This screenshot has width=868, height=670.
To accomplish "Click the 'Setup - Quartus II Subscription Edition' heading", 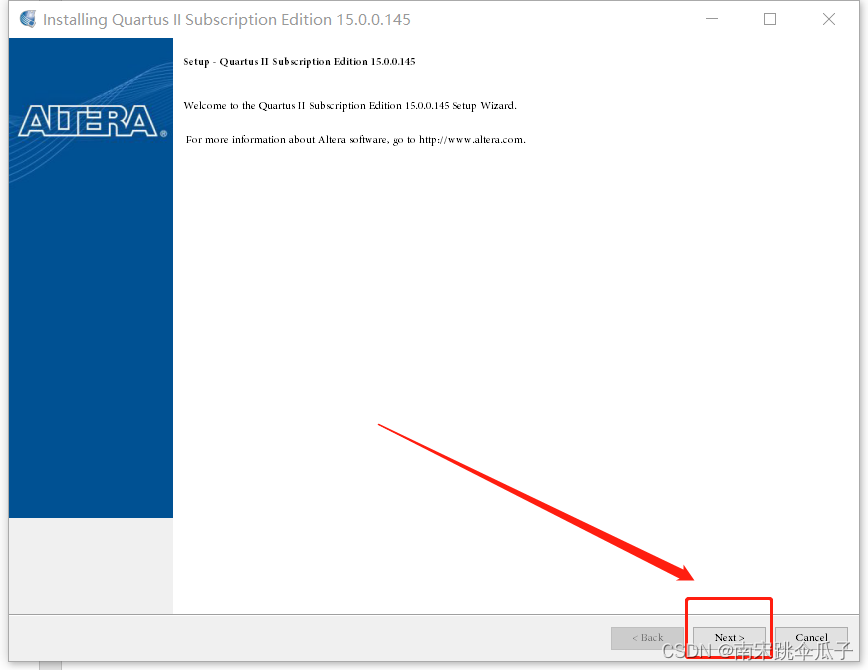I will (x=299, y=61).
